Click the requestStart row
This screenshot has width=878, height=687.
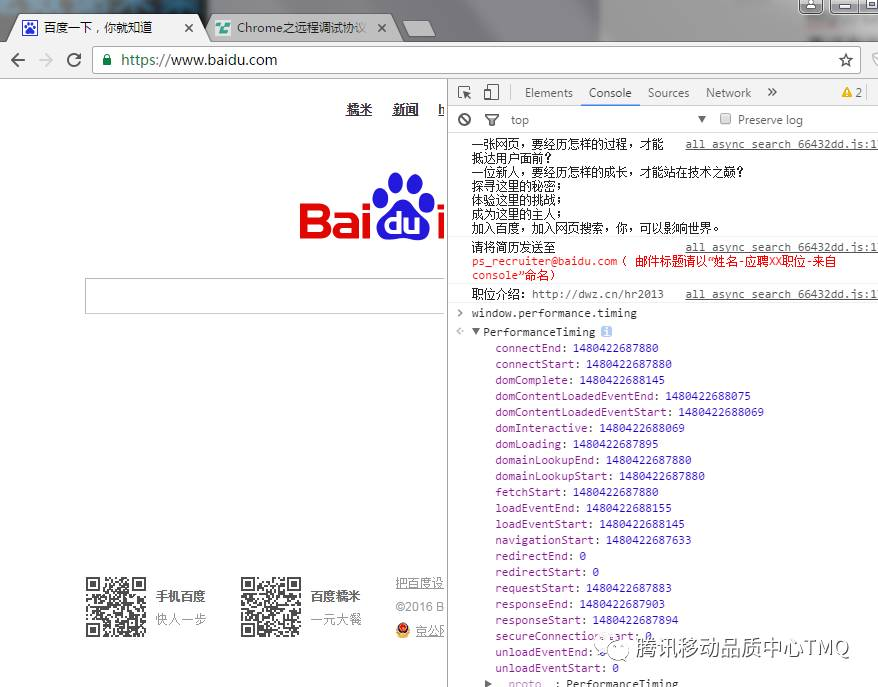583,588
